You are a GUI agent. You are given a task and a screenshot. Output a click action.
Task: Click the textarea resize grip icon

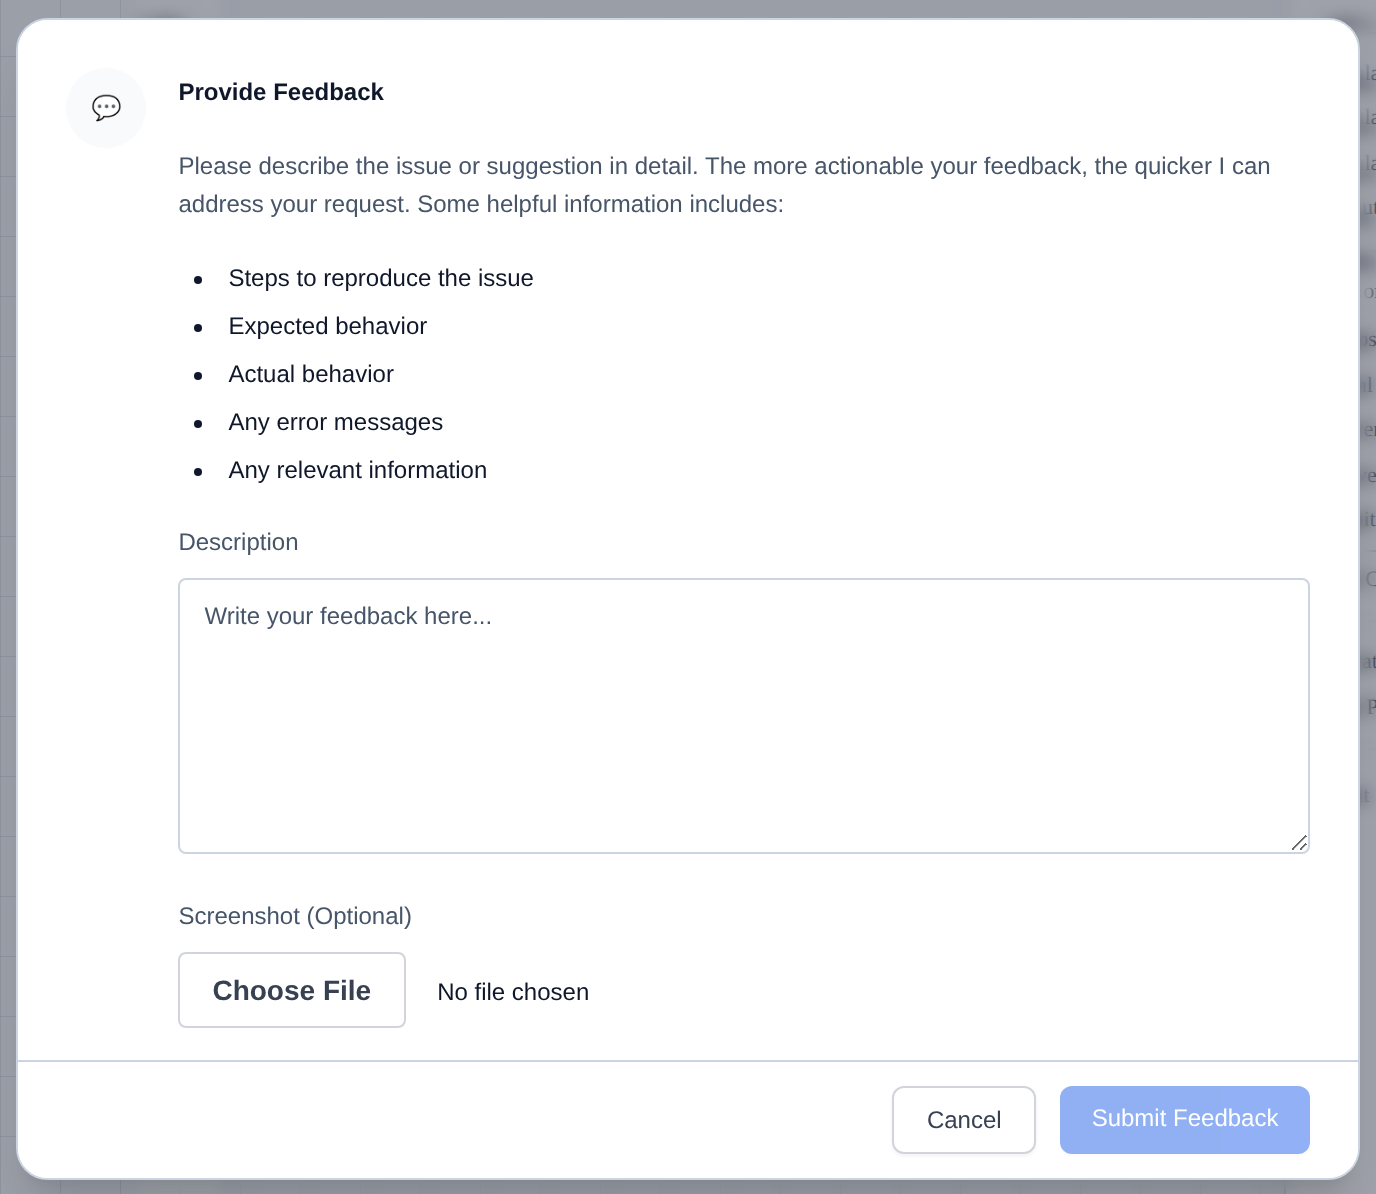pyautogui.click(x=1299, y=842)
